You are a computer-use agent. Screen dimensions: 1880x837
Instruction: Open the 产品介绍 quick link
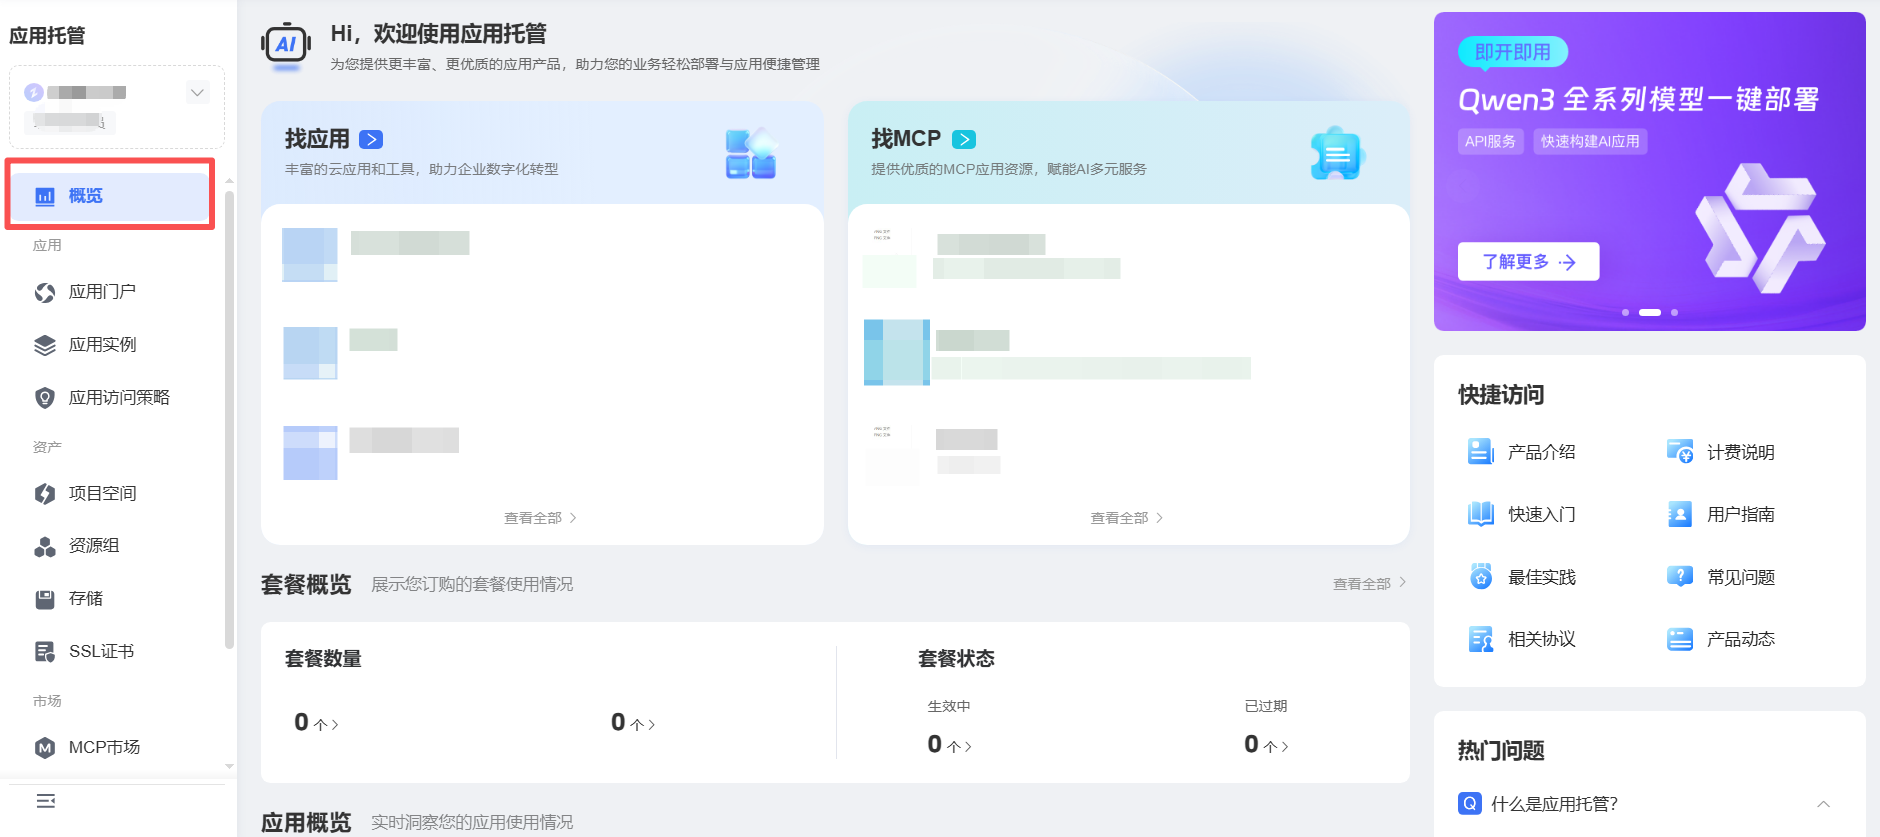click(1540, 452)
